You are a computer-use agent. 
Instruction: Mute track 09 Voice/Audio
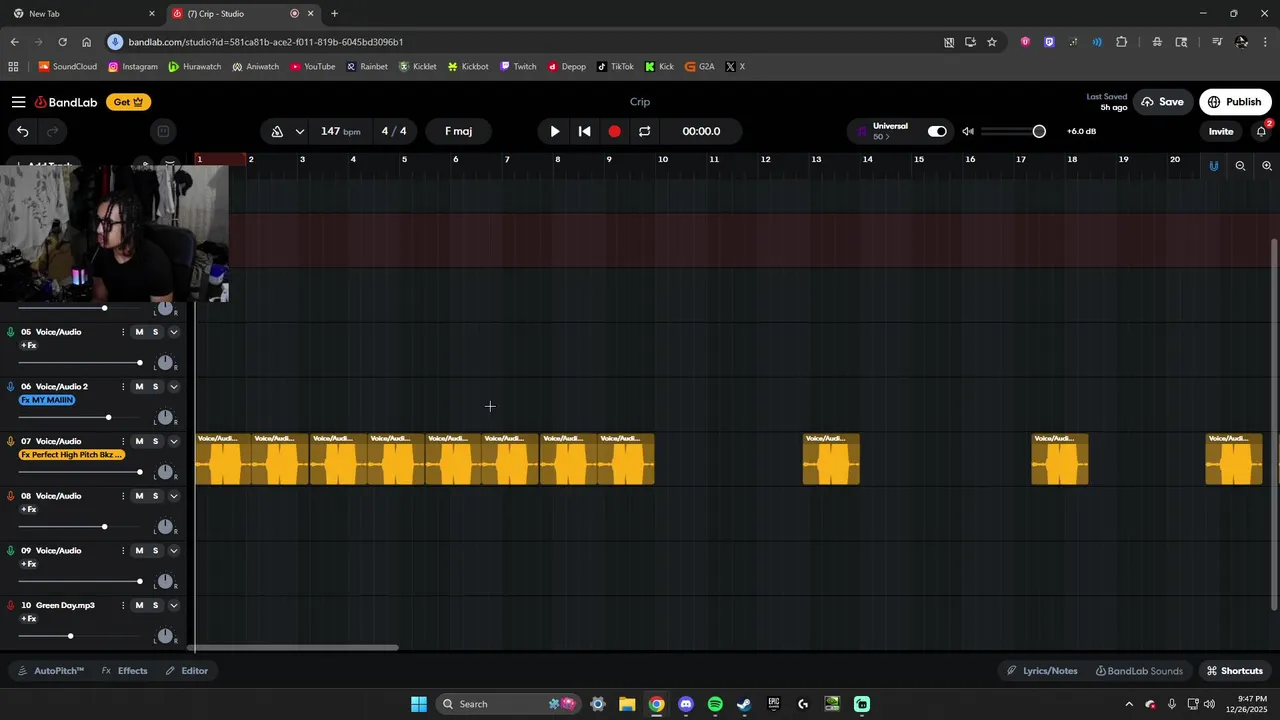pyautogui.click(x=139, y=551)
